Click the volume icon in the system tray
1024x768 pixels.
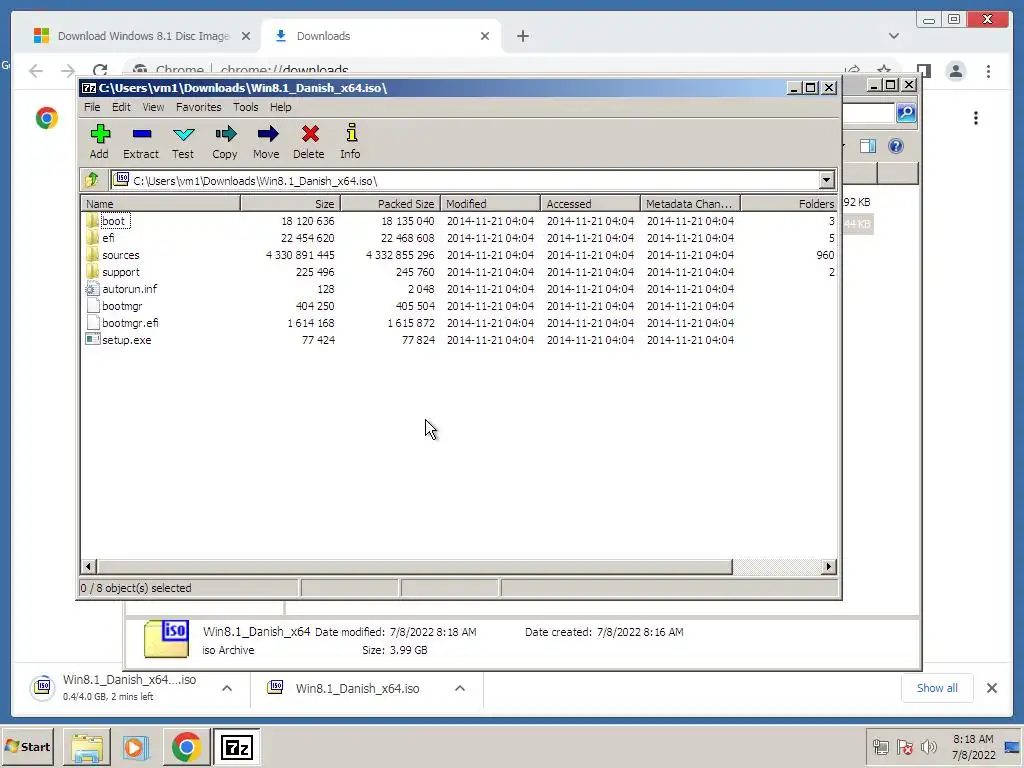coord(928,746)
